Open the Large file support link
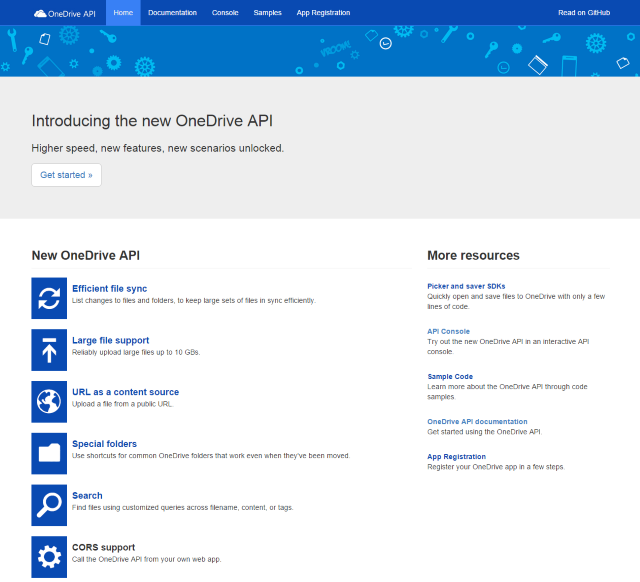640x582 pixels. pyautogui.click(x=111, y=340)
